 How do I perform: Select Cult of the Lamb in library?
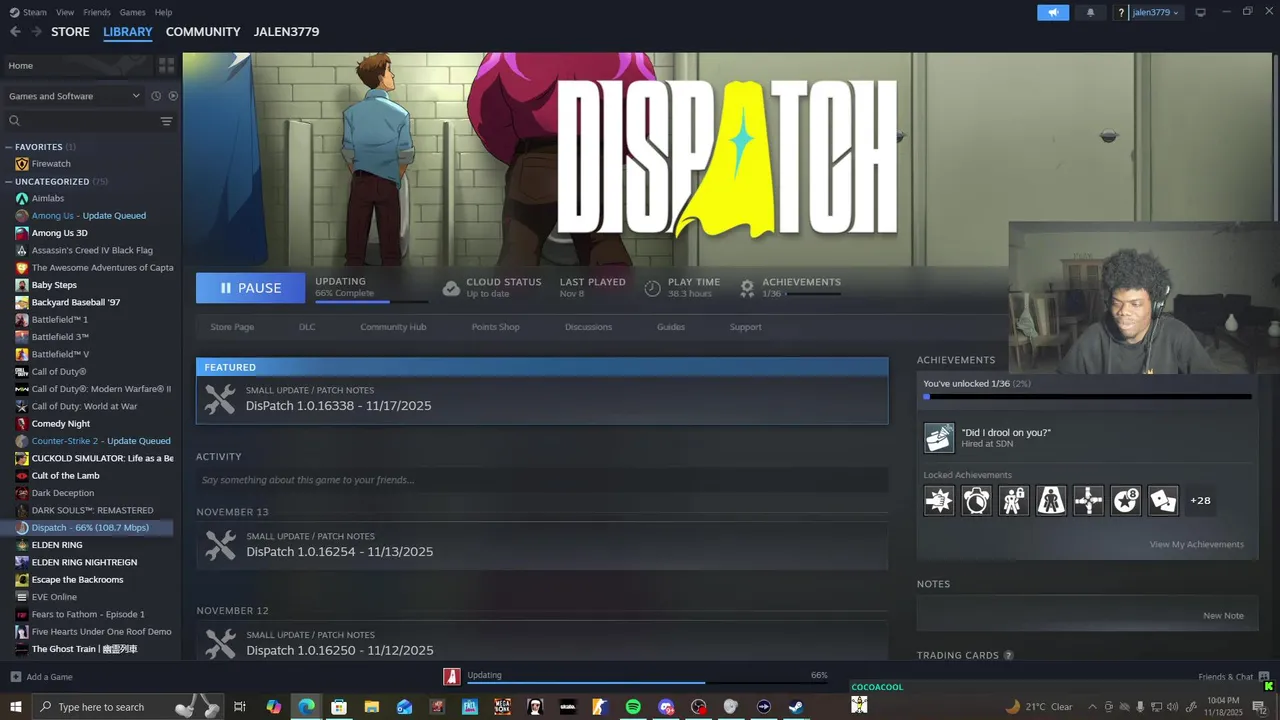point(65,476)
